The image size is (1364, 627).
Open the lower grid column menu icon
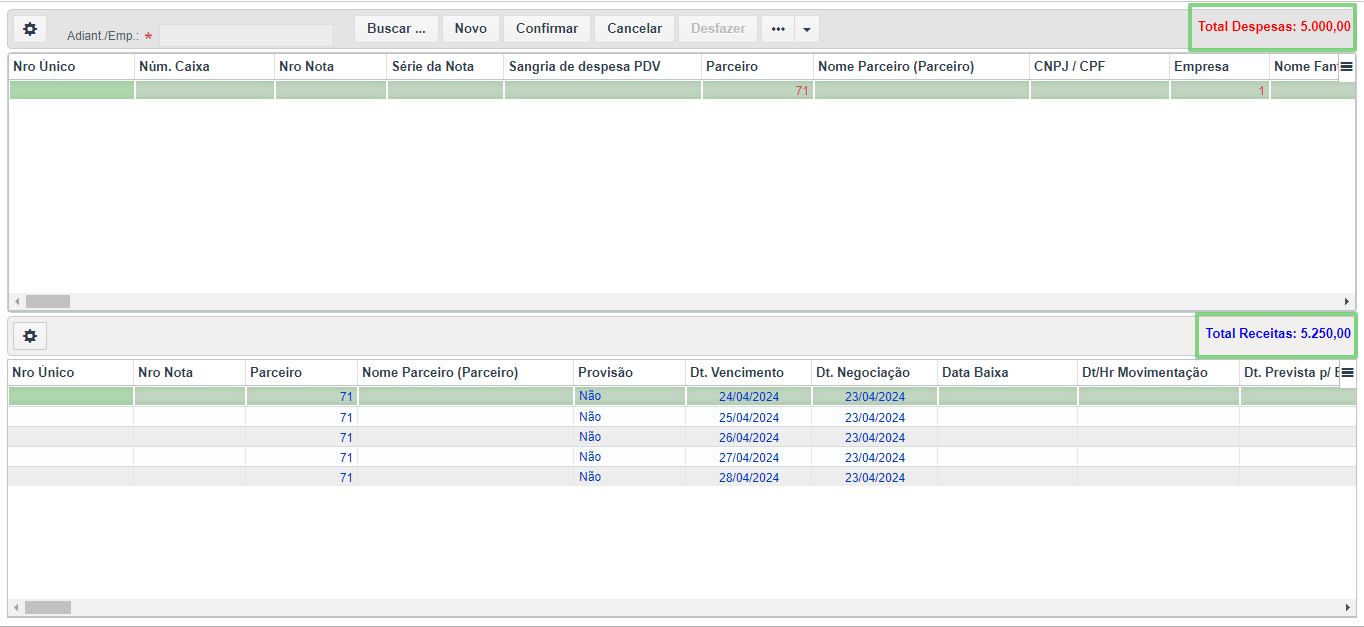point(1346,372)
